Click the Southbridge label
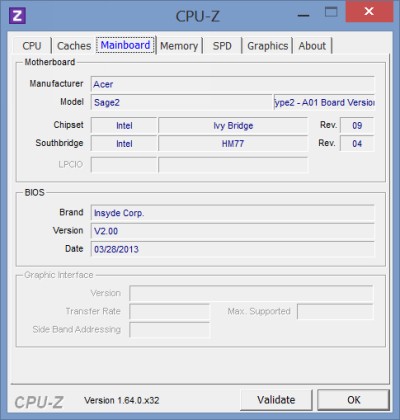Viewport: 400px width, 420px height. 59,143
